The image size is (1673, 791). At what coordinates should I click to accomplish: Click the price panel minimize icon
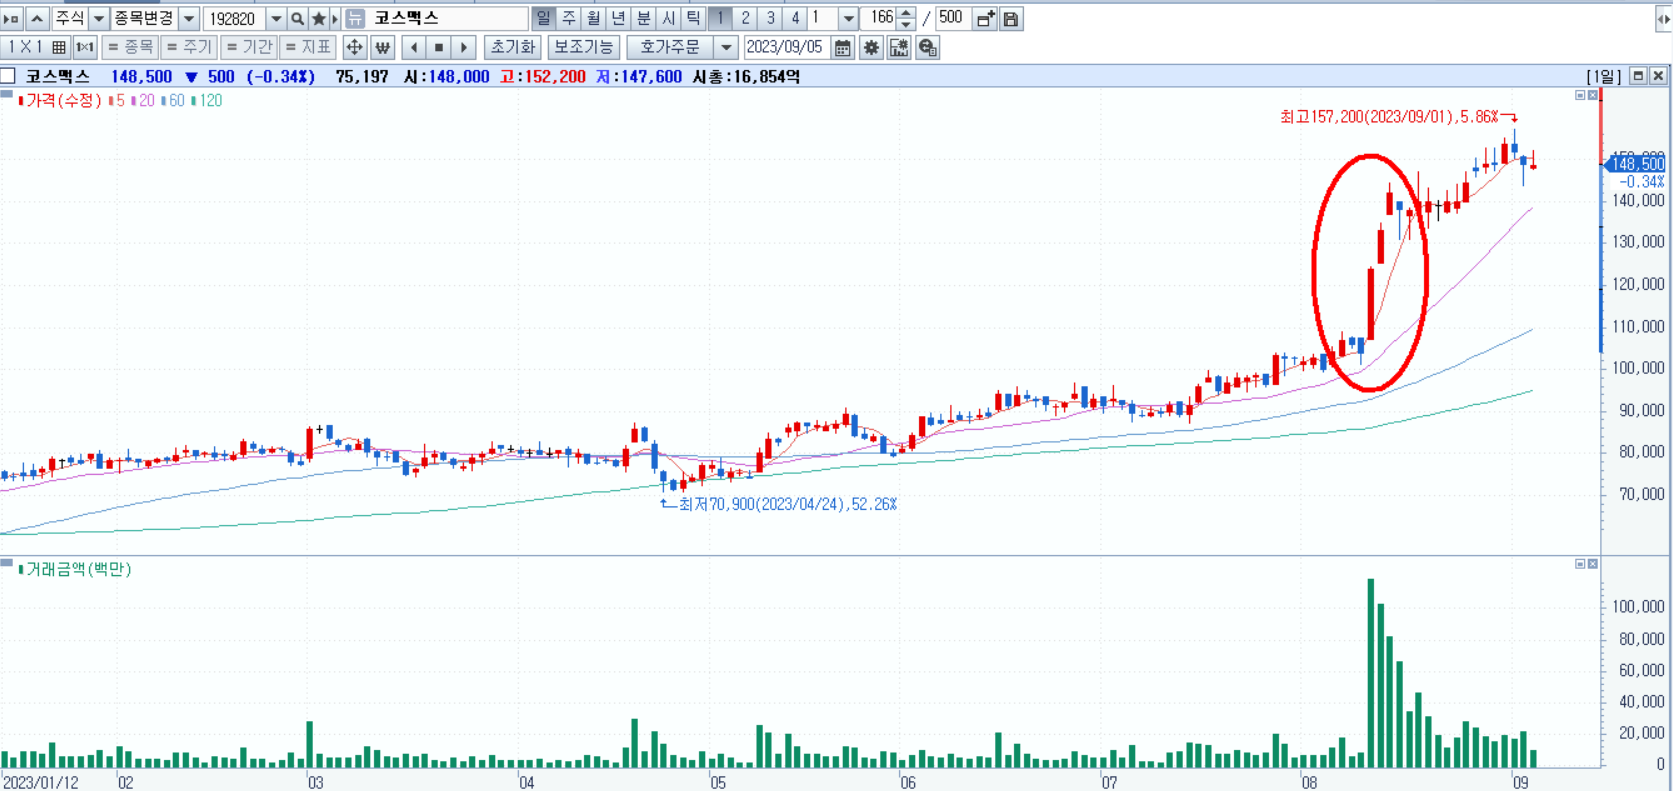[1580, 95]
